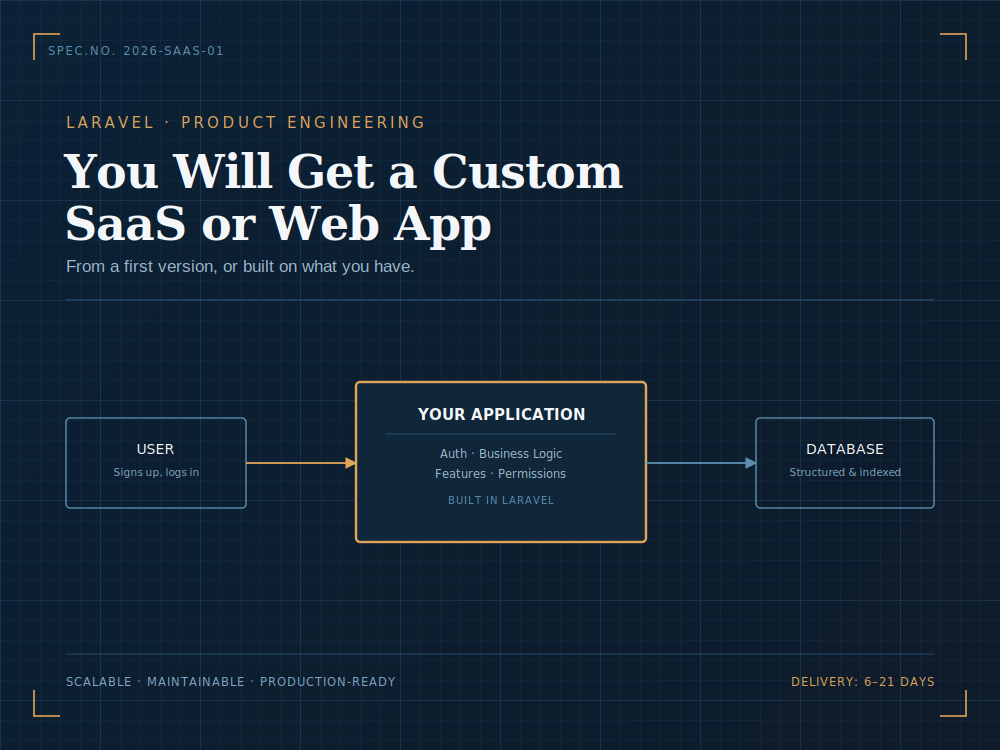Click the BUILT IN LARAVEL label
The height and width of the screenshot is (750, 1000).
[501, 501]
